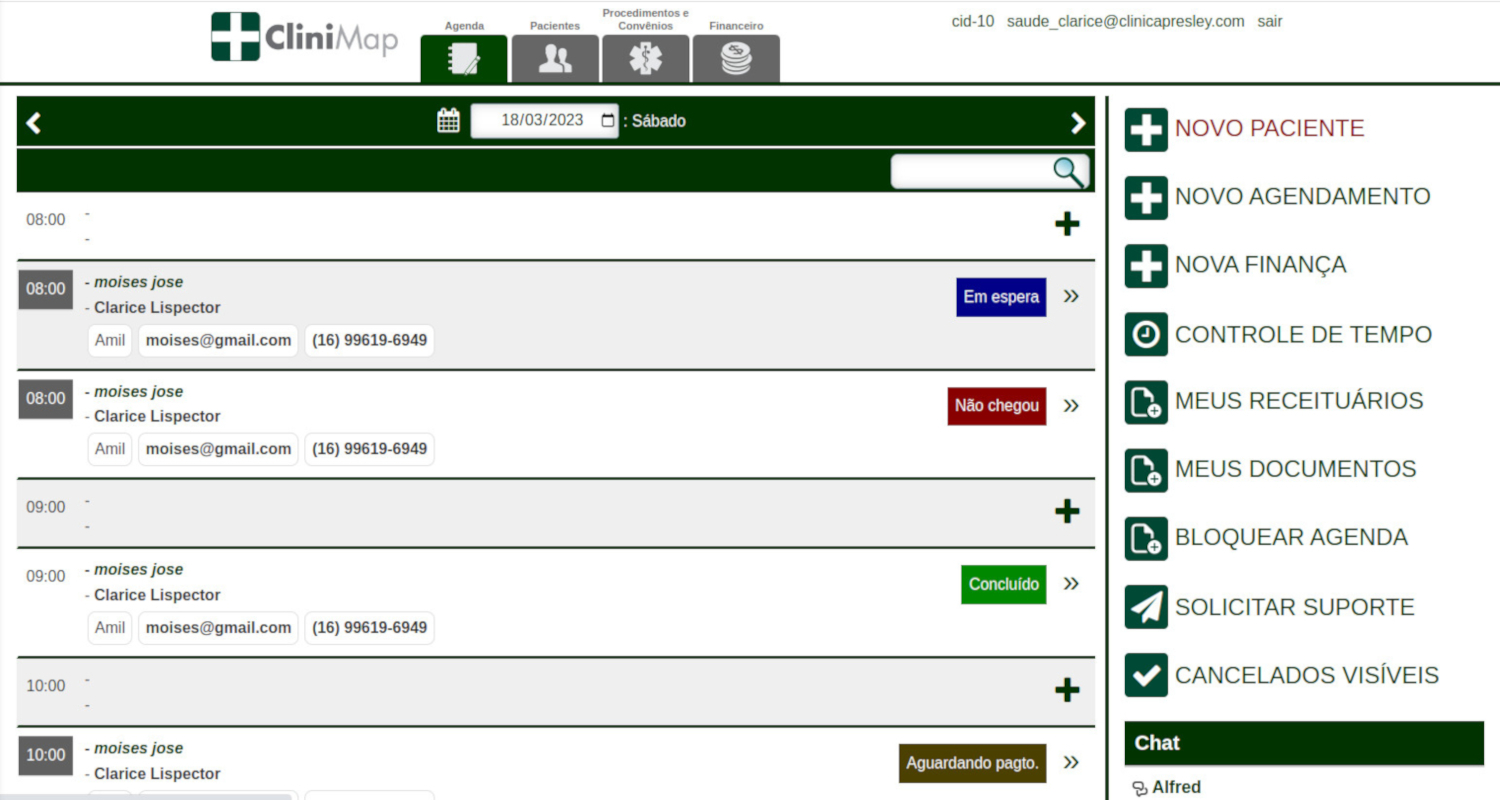
Task: Add appointment at empty 08:00 slot
Action: (x=1067, y=224)
